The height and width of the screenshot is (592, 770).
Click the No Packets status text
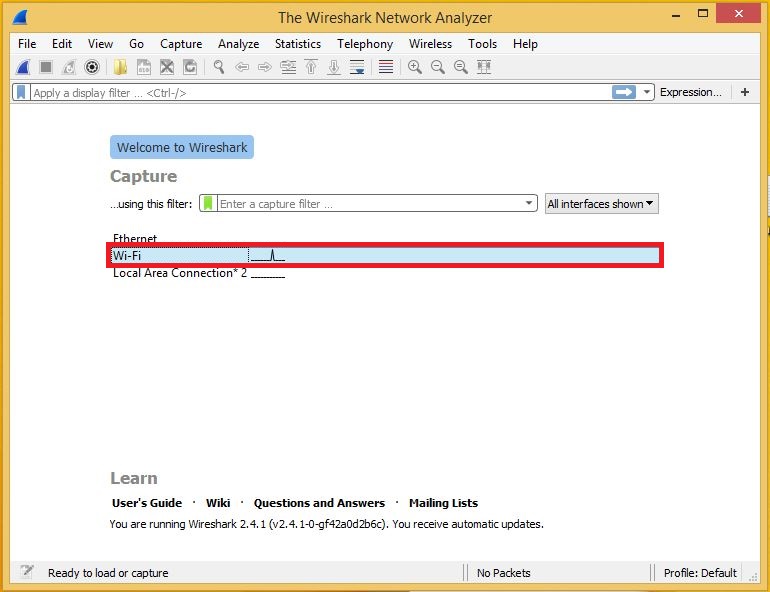pos(504,573)
